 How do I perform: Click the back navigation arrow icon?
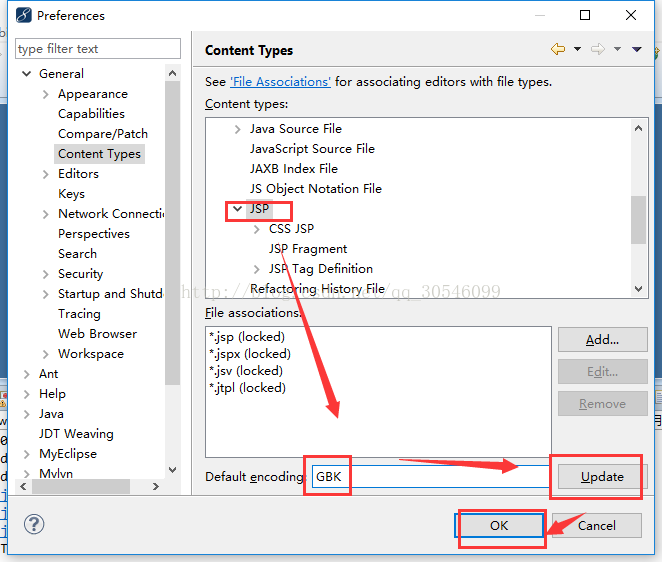click(x=558, y=49)
